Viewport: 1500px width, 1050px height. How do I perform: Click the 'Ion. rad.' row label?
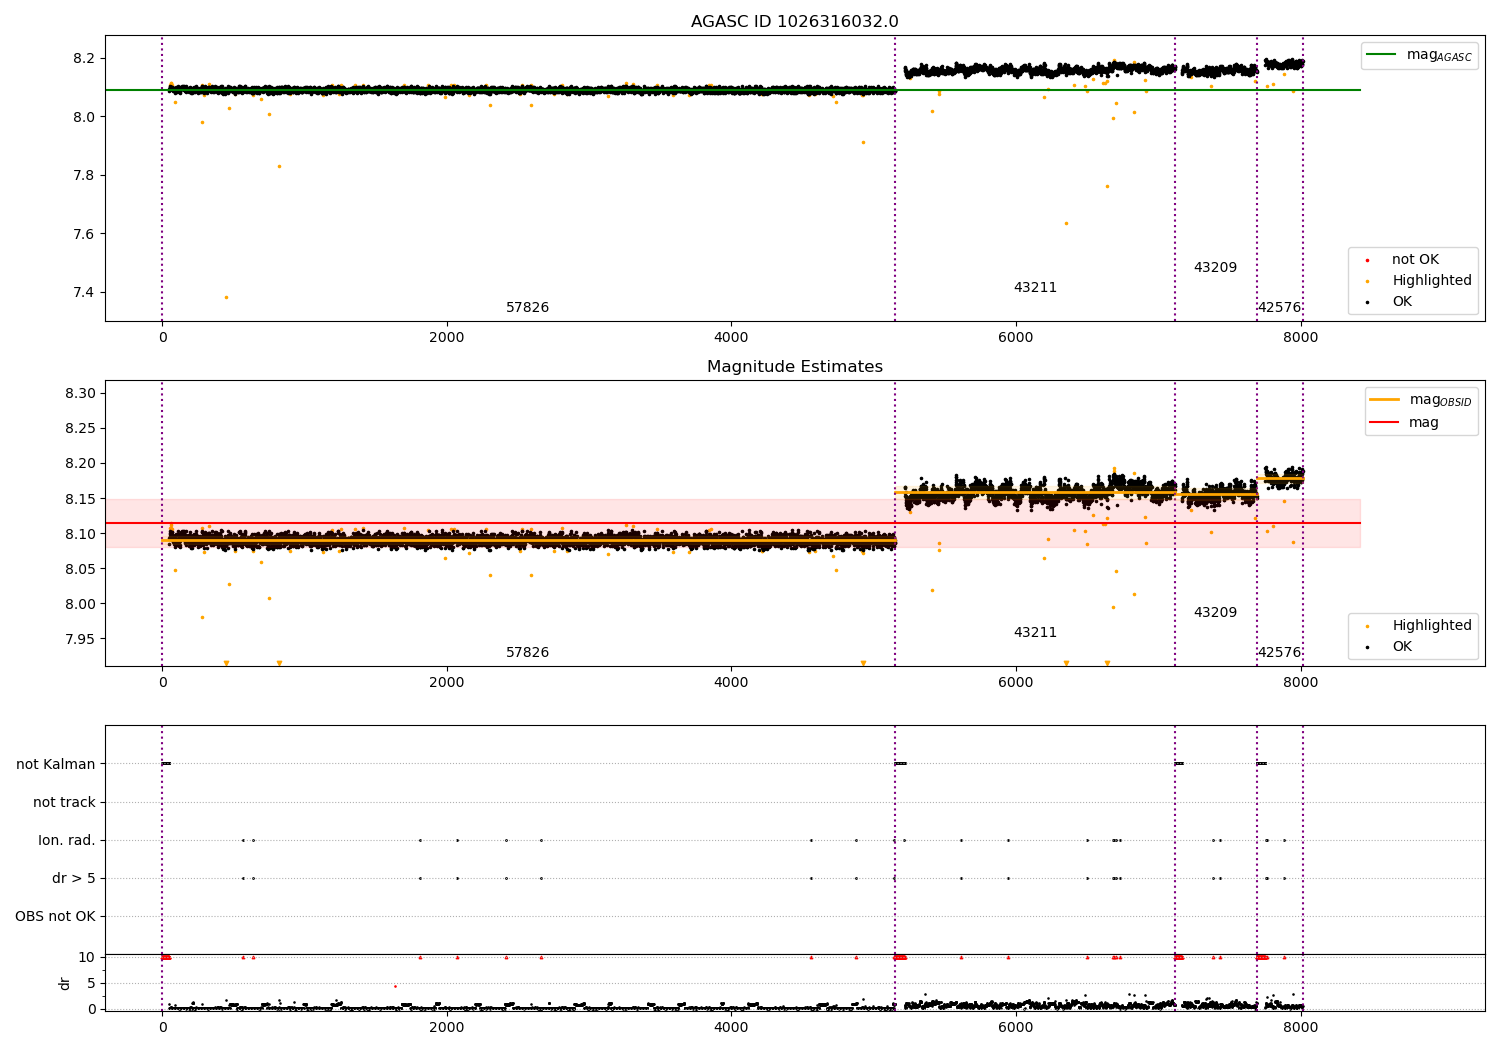[67, 841]
